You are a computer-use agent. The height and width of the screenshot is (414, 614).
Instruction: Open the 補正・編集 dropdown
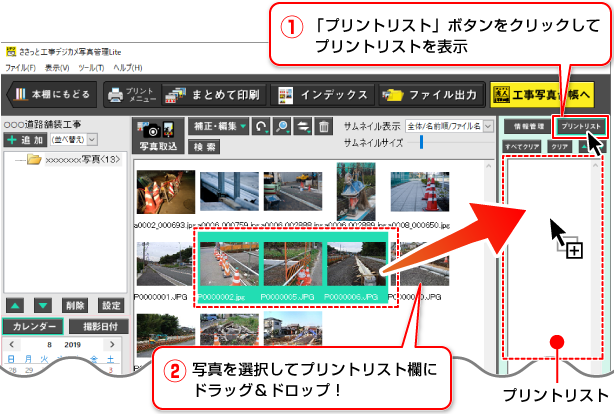219,127
